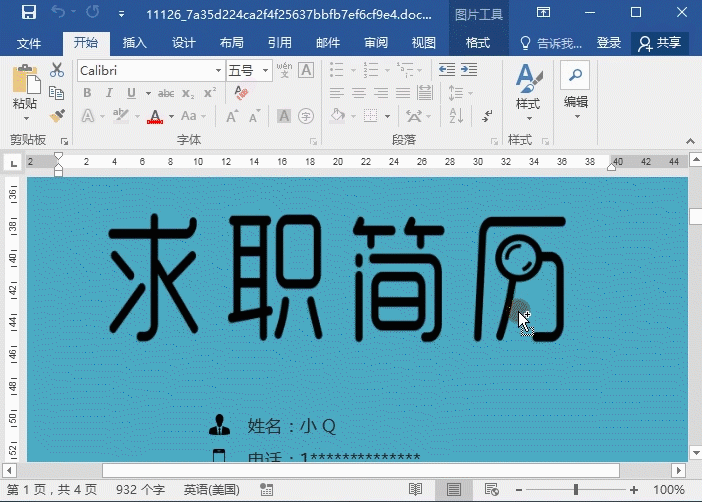The width and height of the screenshot is (702, 502).
Task: Toggle subscript formatting
Action: click(188, 94)
